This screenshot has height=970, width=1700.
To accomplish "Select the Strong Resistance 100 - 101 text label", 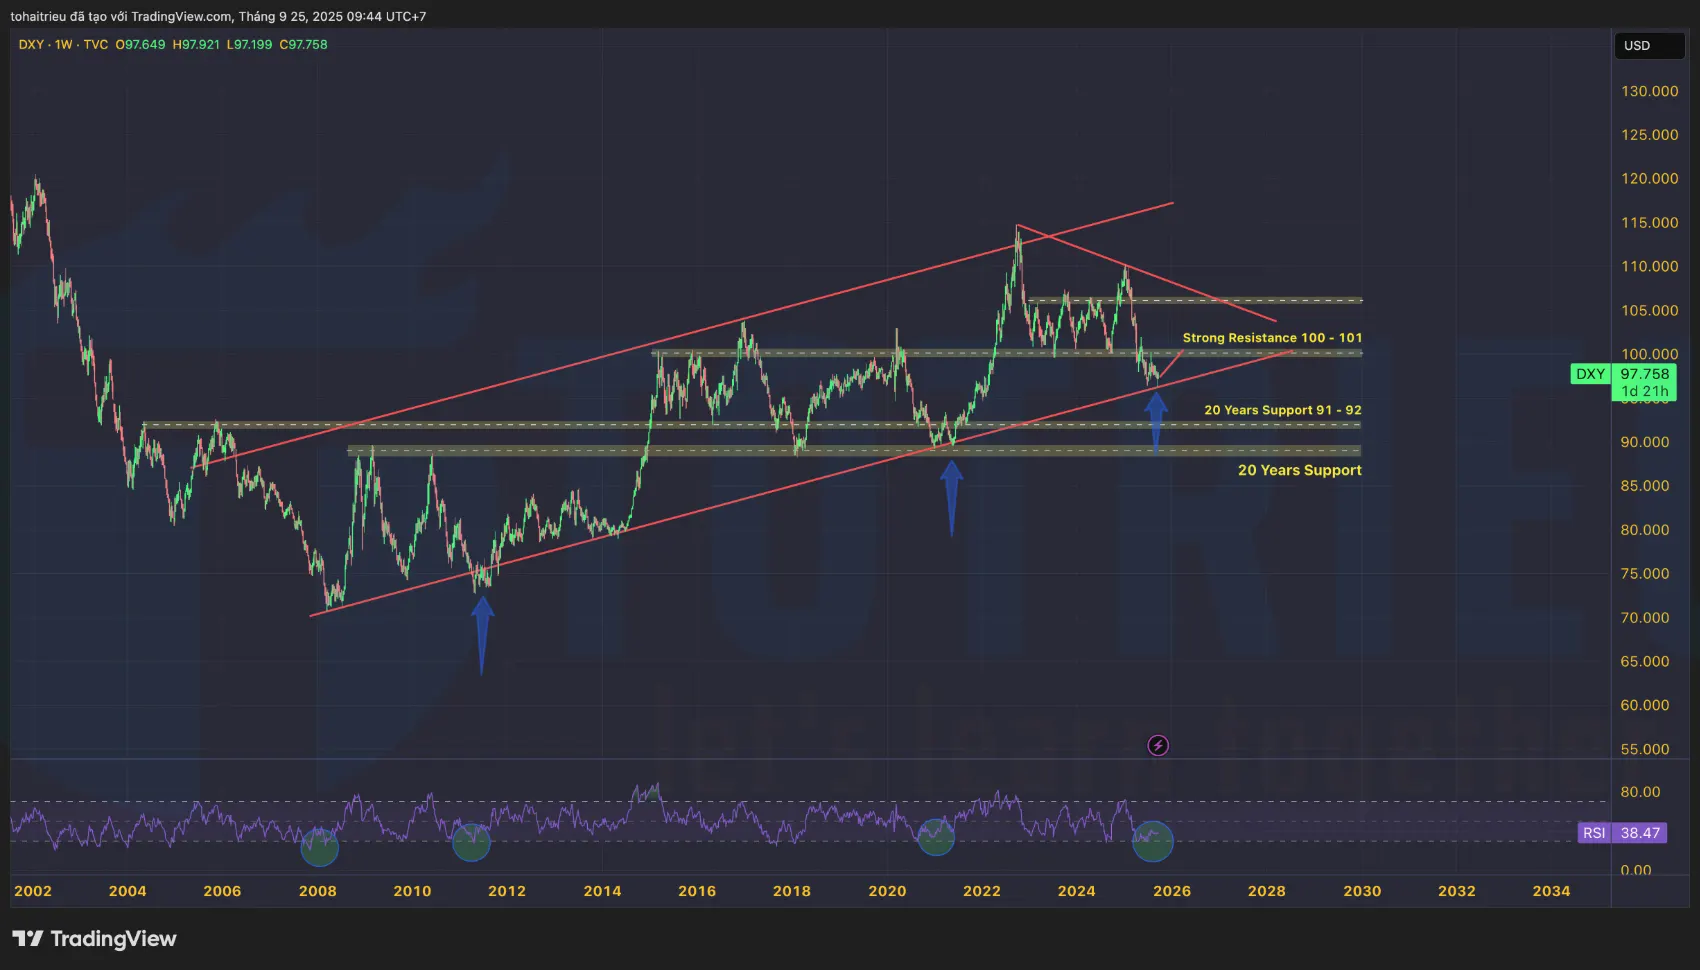I will pos(1271,338).
